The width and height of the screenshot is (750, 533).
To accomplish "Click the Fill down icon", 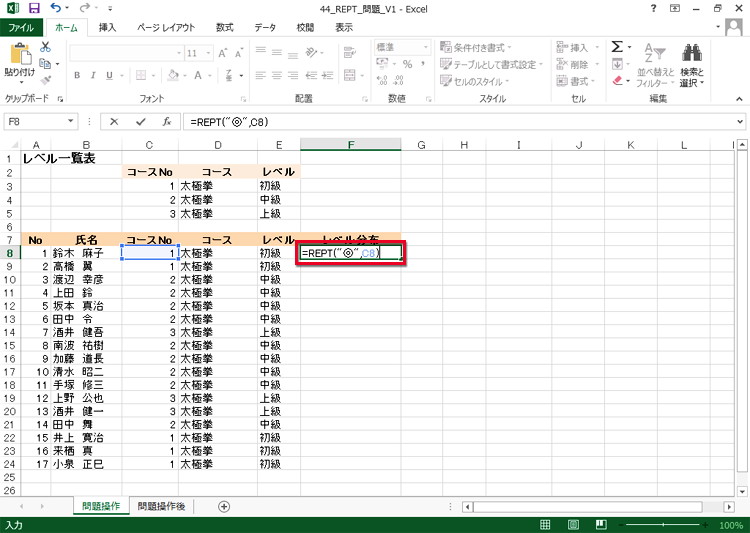I will [617, 64].
